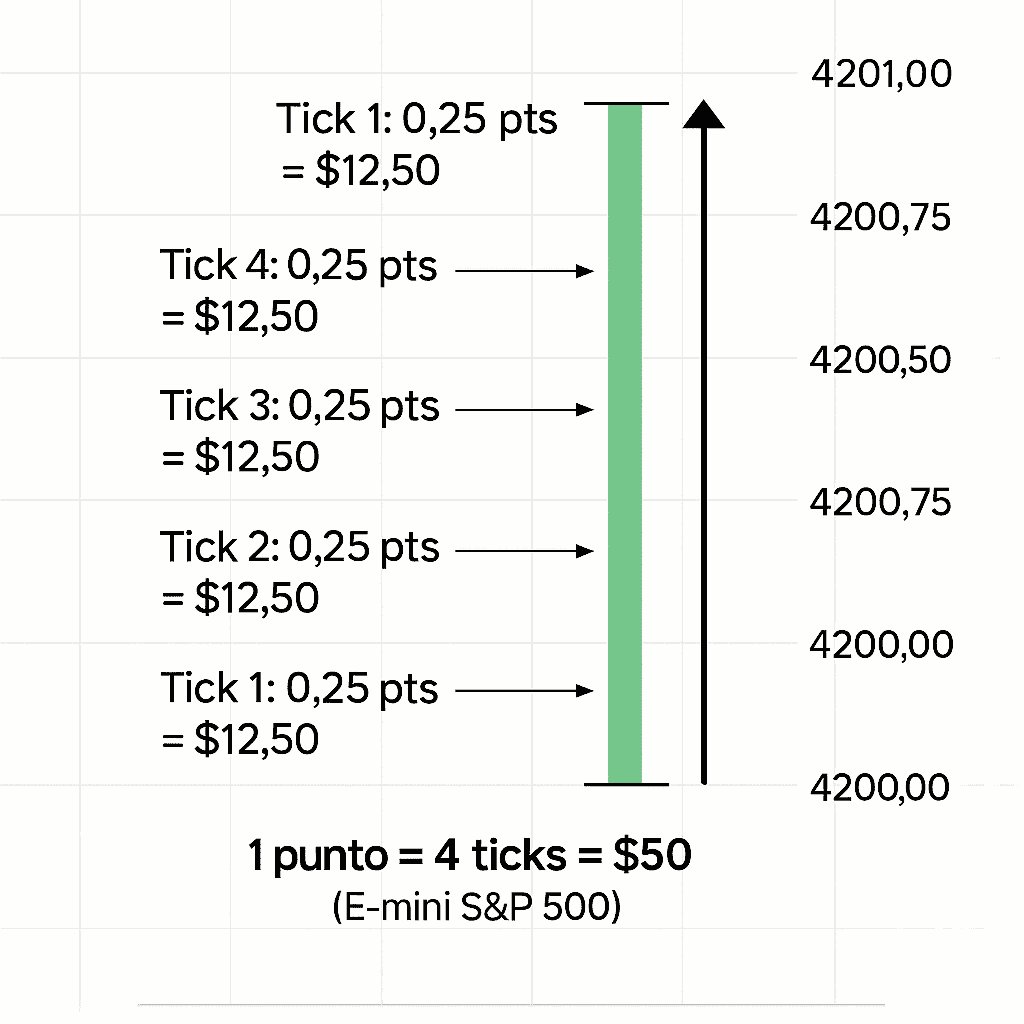Click the 4200,75 price directly below 4201,00
This screenshot has height=1024, width=1024.
coord(880,217)
